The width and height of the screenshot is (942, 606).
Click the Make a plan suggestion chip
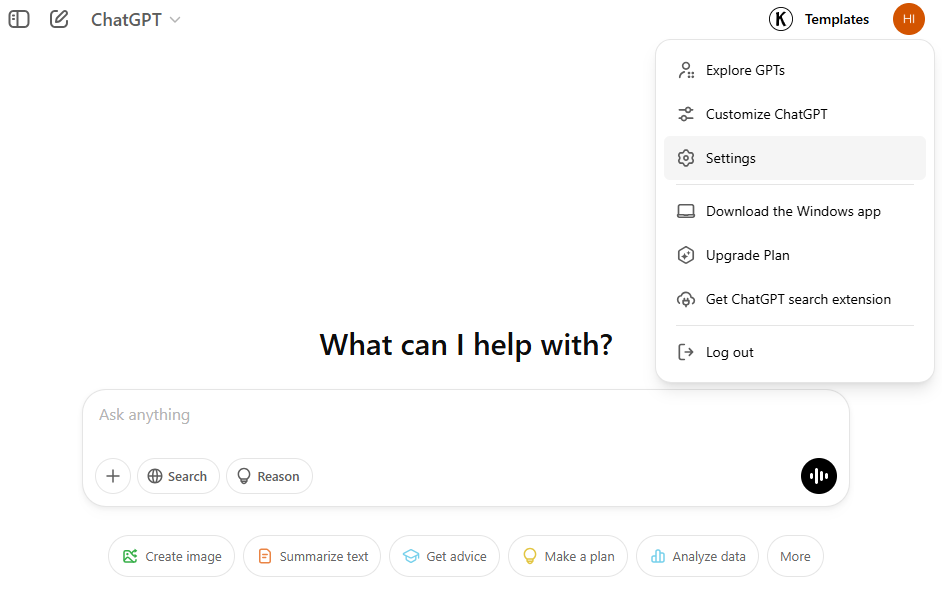[x=568, y=556]
